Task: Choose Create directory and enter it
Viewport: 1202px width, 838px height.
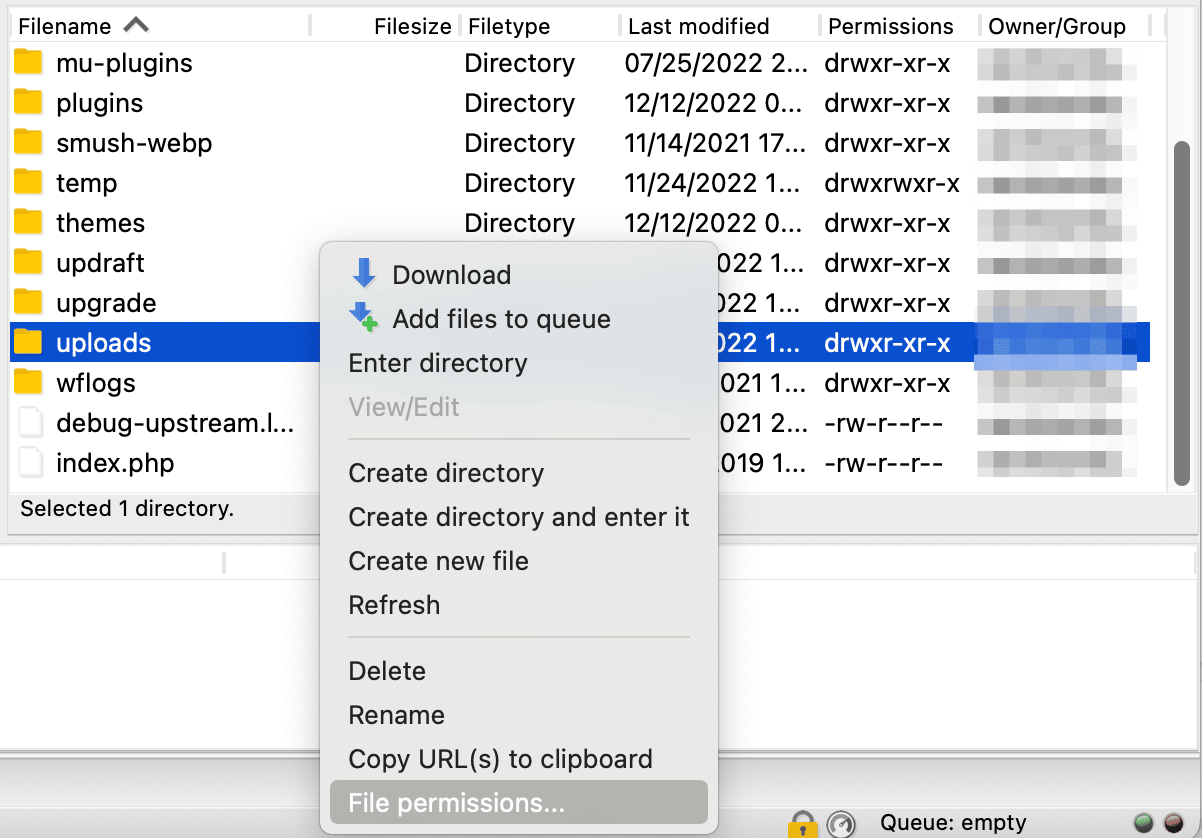Action: pos(519,517)
